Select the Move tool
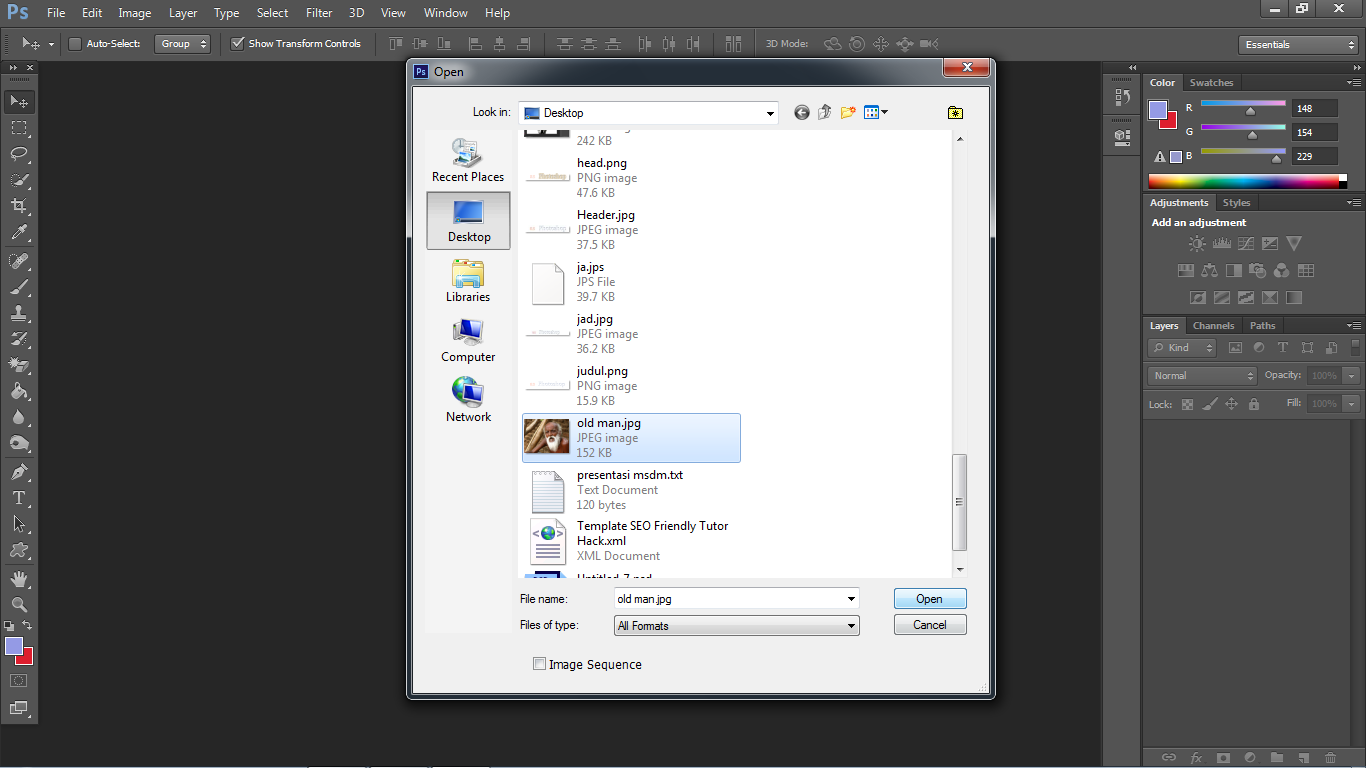Viewport: 1366px width, 768px height. (19, 102)
